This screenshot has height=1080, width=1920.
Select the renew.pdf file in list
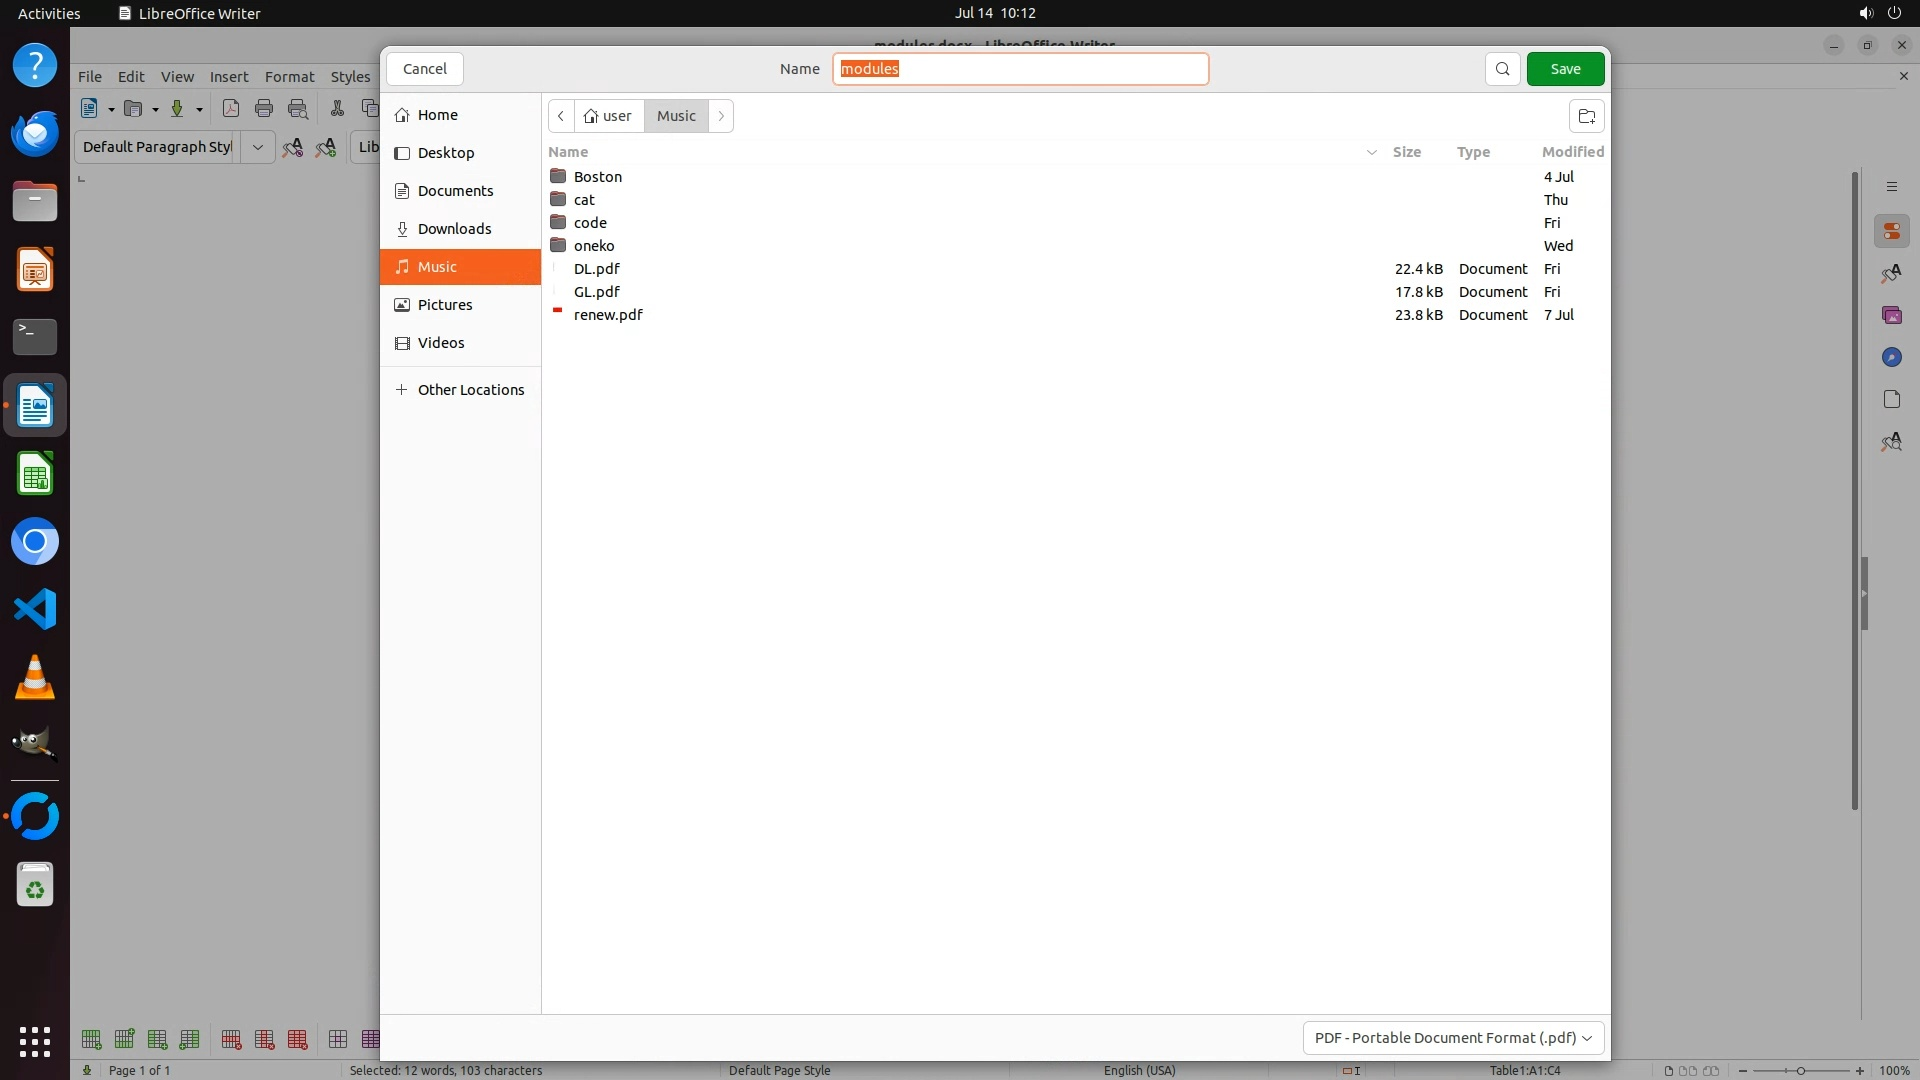point(608,315)
